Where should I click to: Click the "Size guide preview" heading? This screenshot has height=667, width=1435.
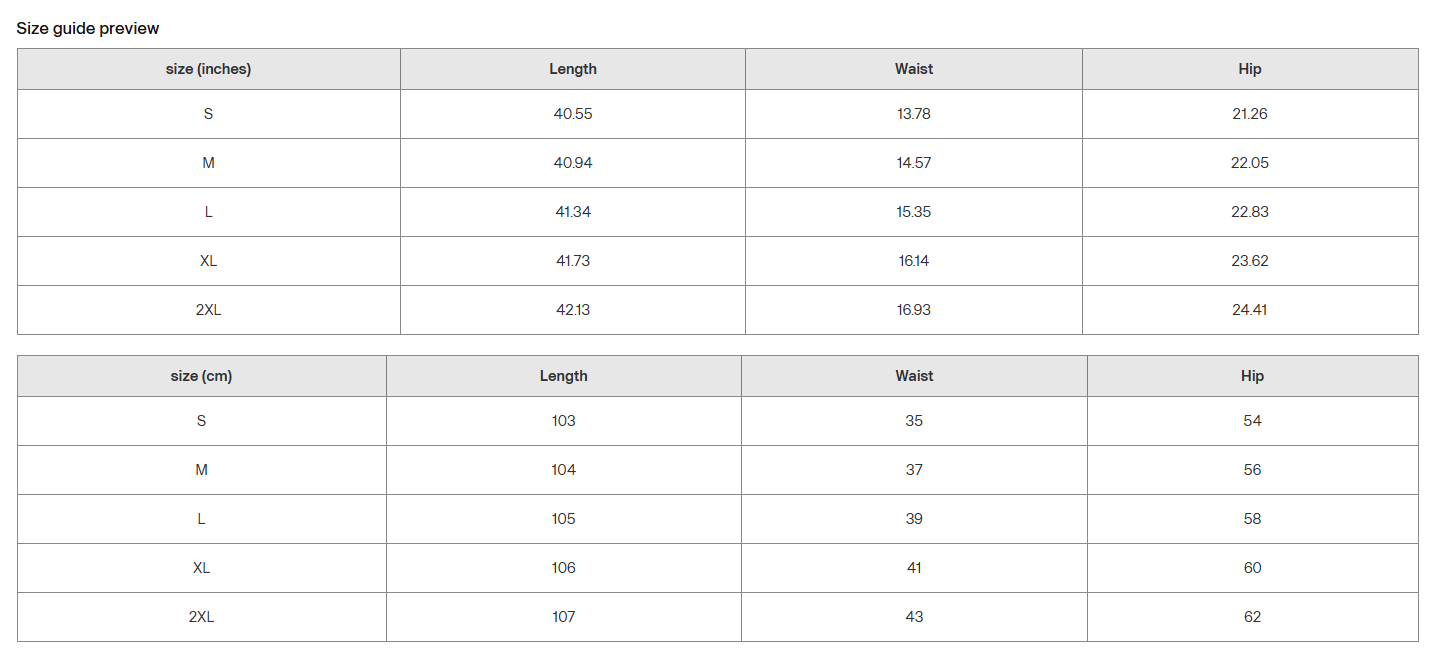tap(88, 28)
